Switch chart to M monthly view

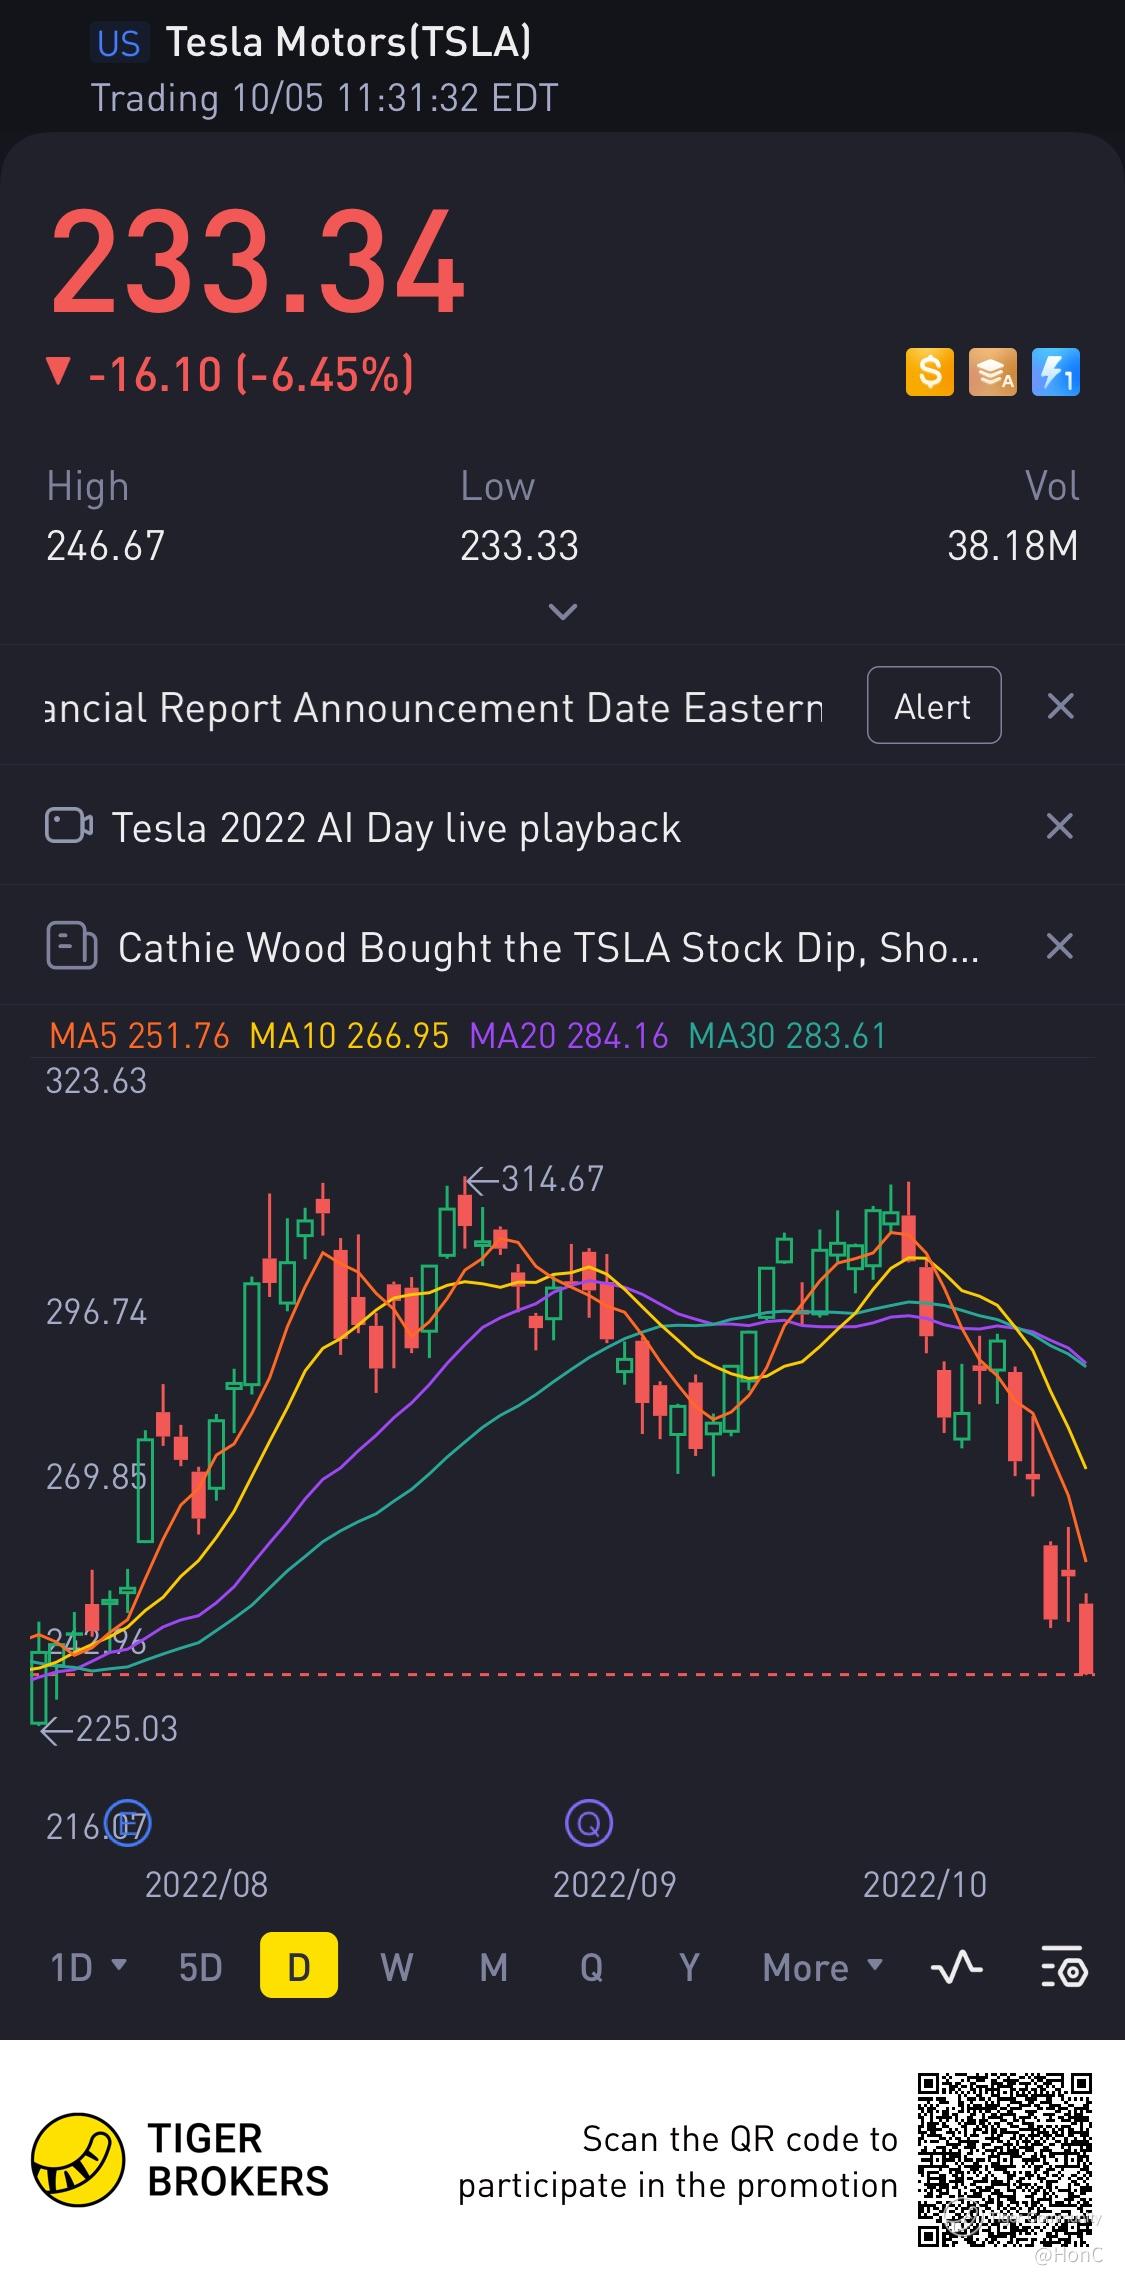coord(494,1967)
